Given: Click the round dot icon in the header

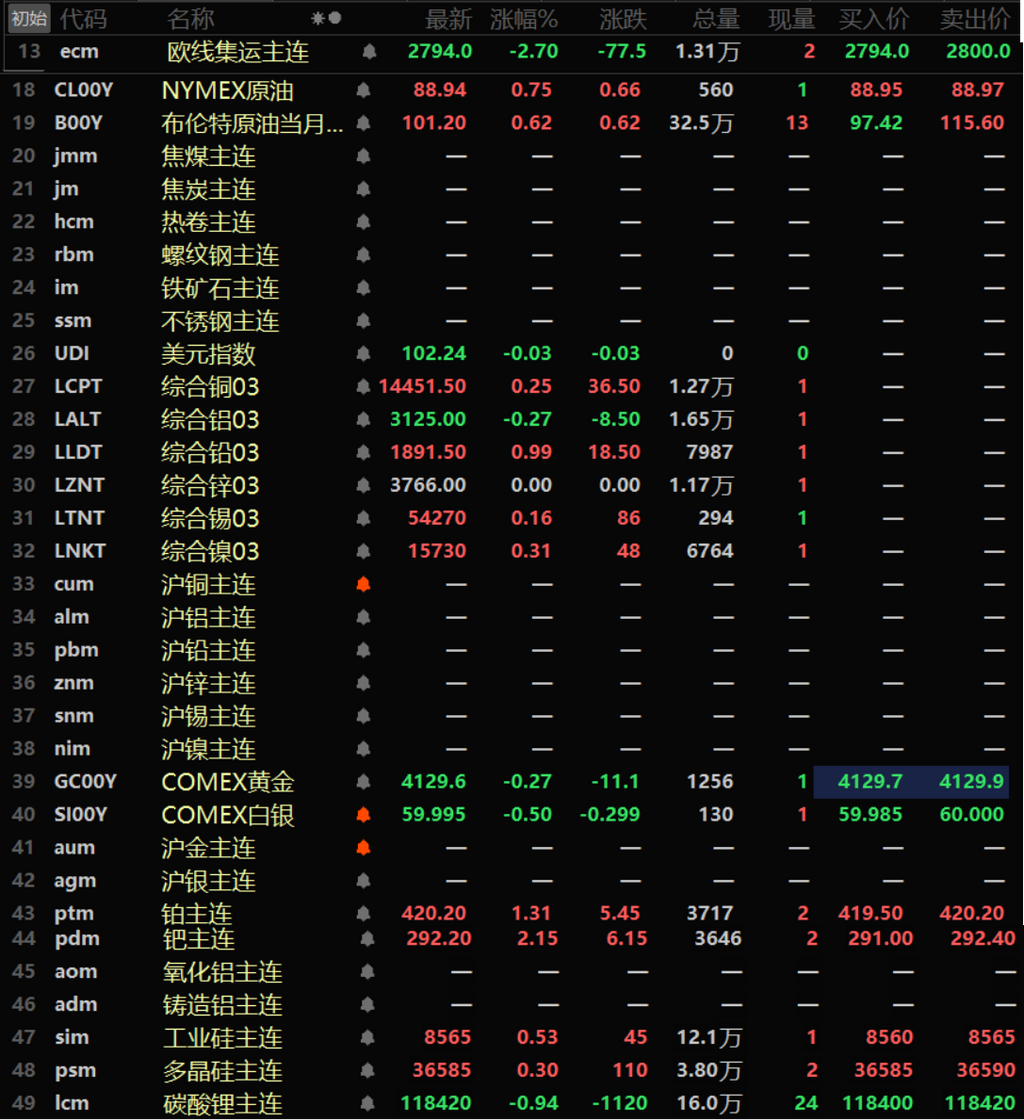Looking at the screenshot, I should [x=335, y=19].
